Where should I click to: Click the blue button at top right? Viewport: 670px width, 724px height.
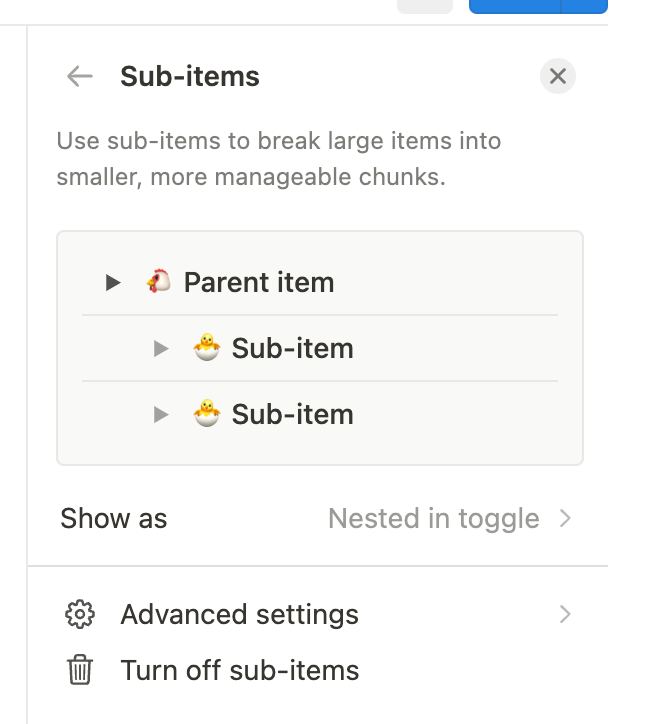[538, 6]
